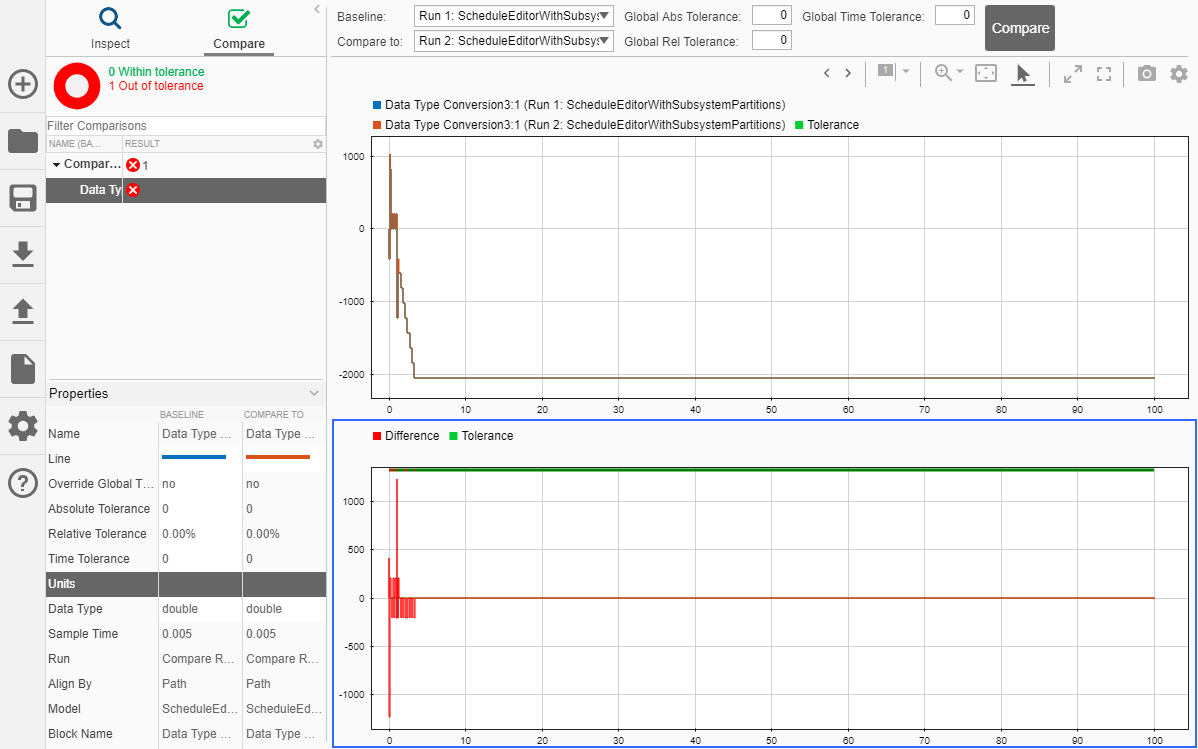Click the Filter Comparisons search field

pos(185,126)
